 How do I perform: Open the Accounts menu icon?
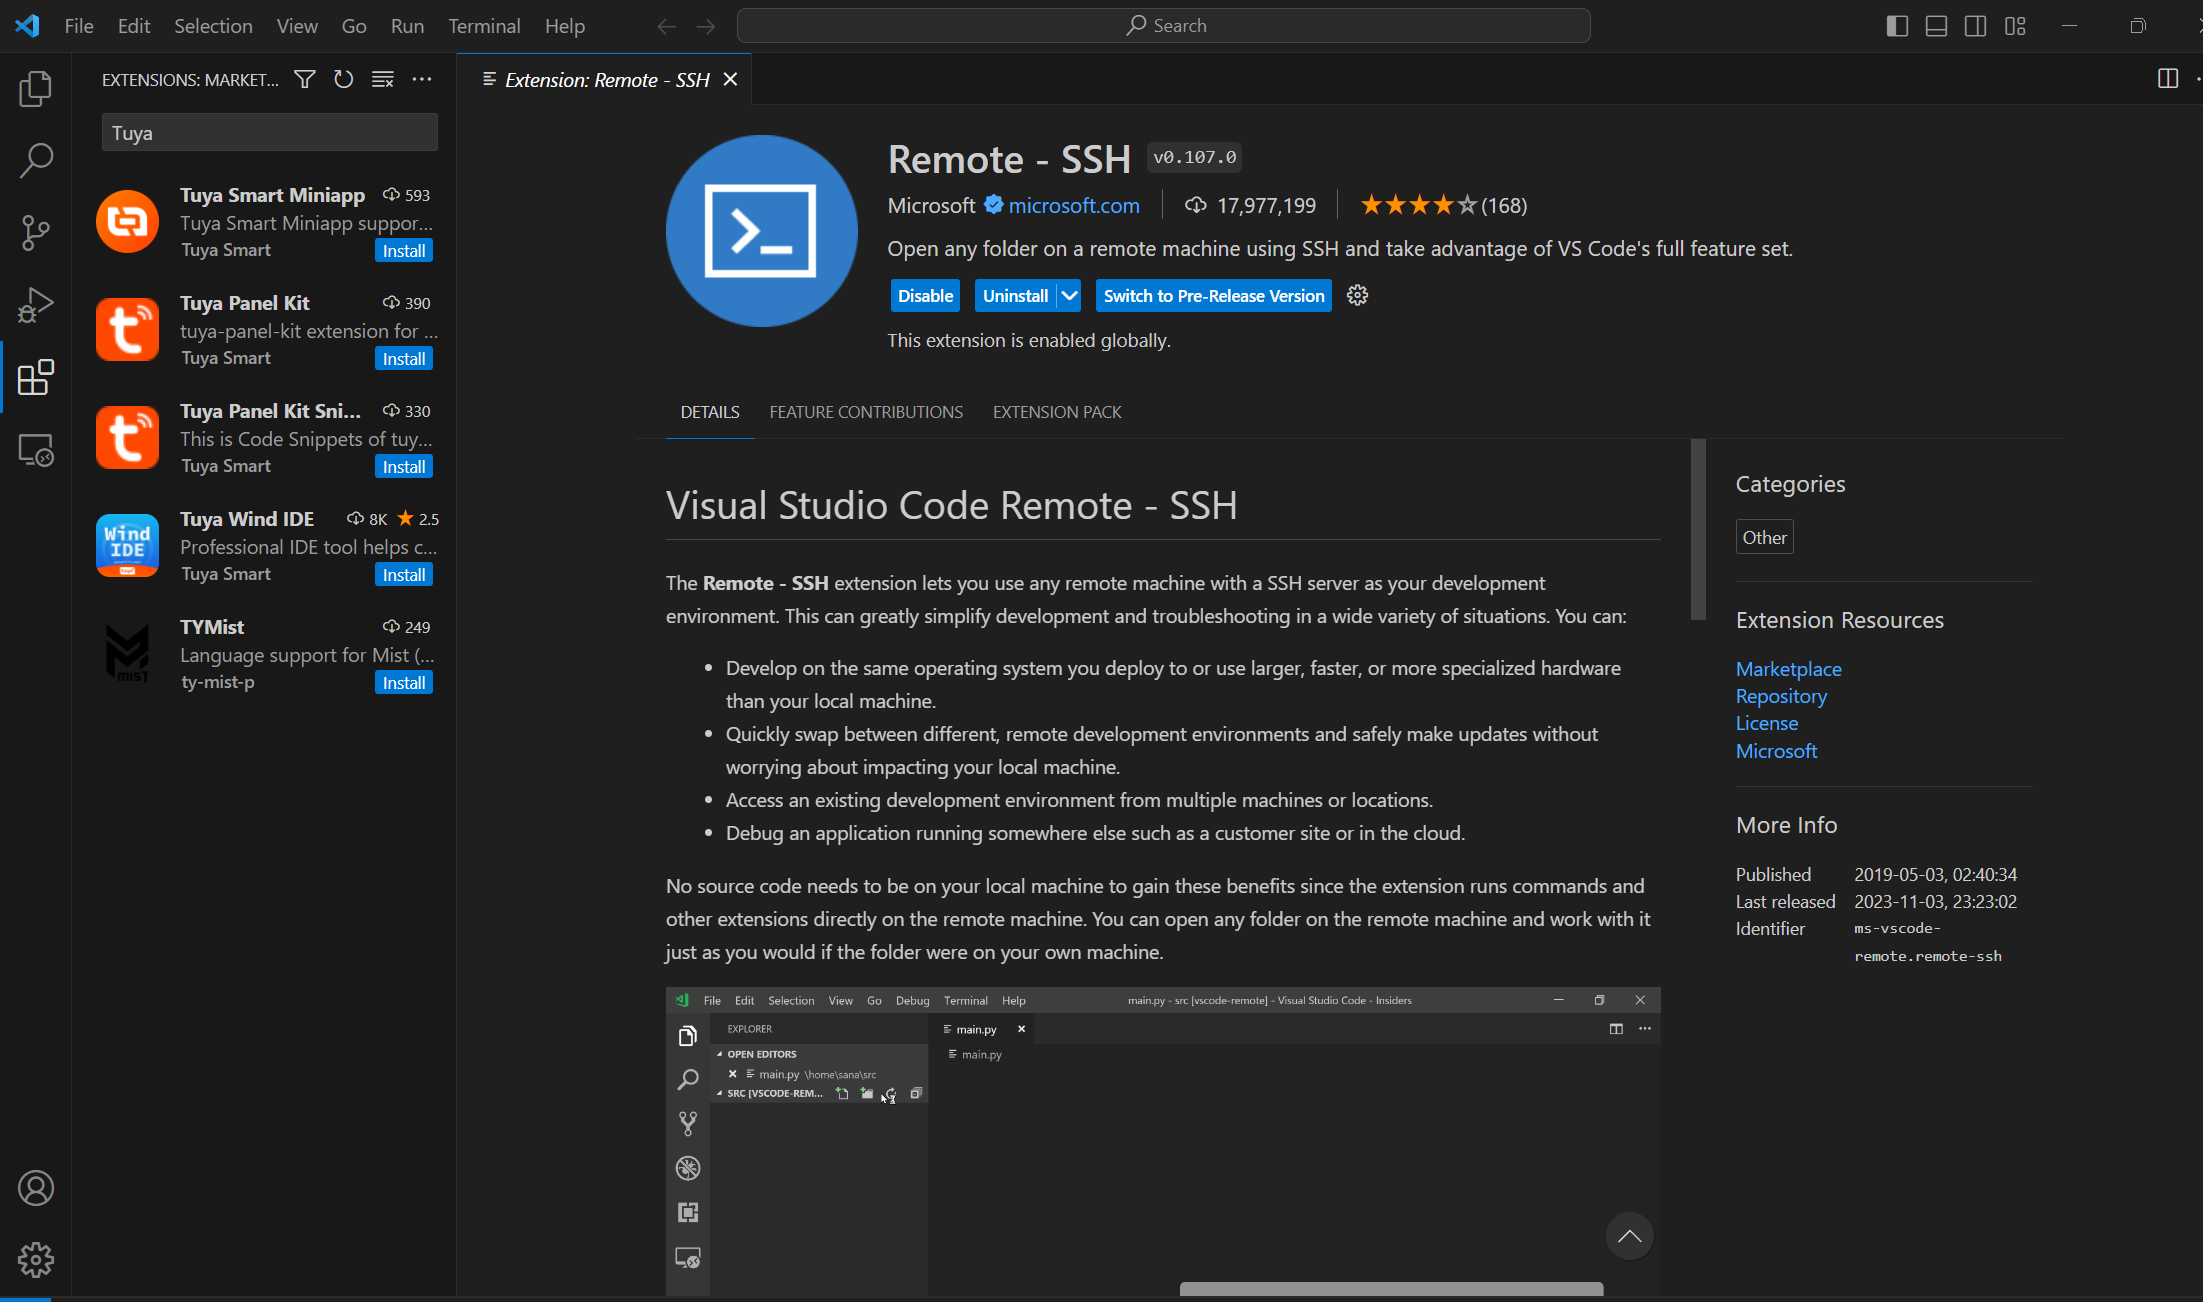coord(36,1188)
